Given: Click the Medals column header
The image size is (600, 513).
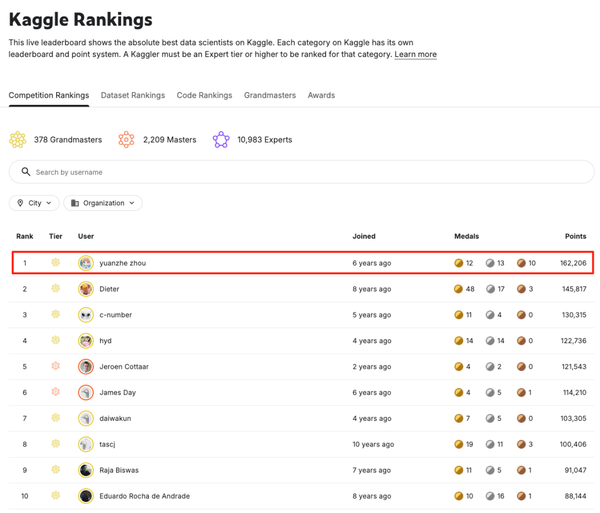Looking at the screenshot, I should (466, 236).
